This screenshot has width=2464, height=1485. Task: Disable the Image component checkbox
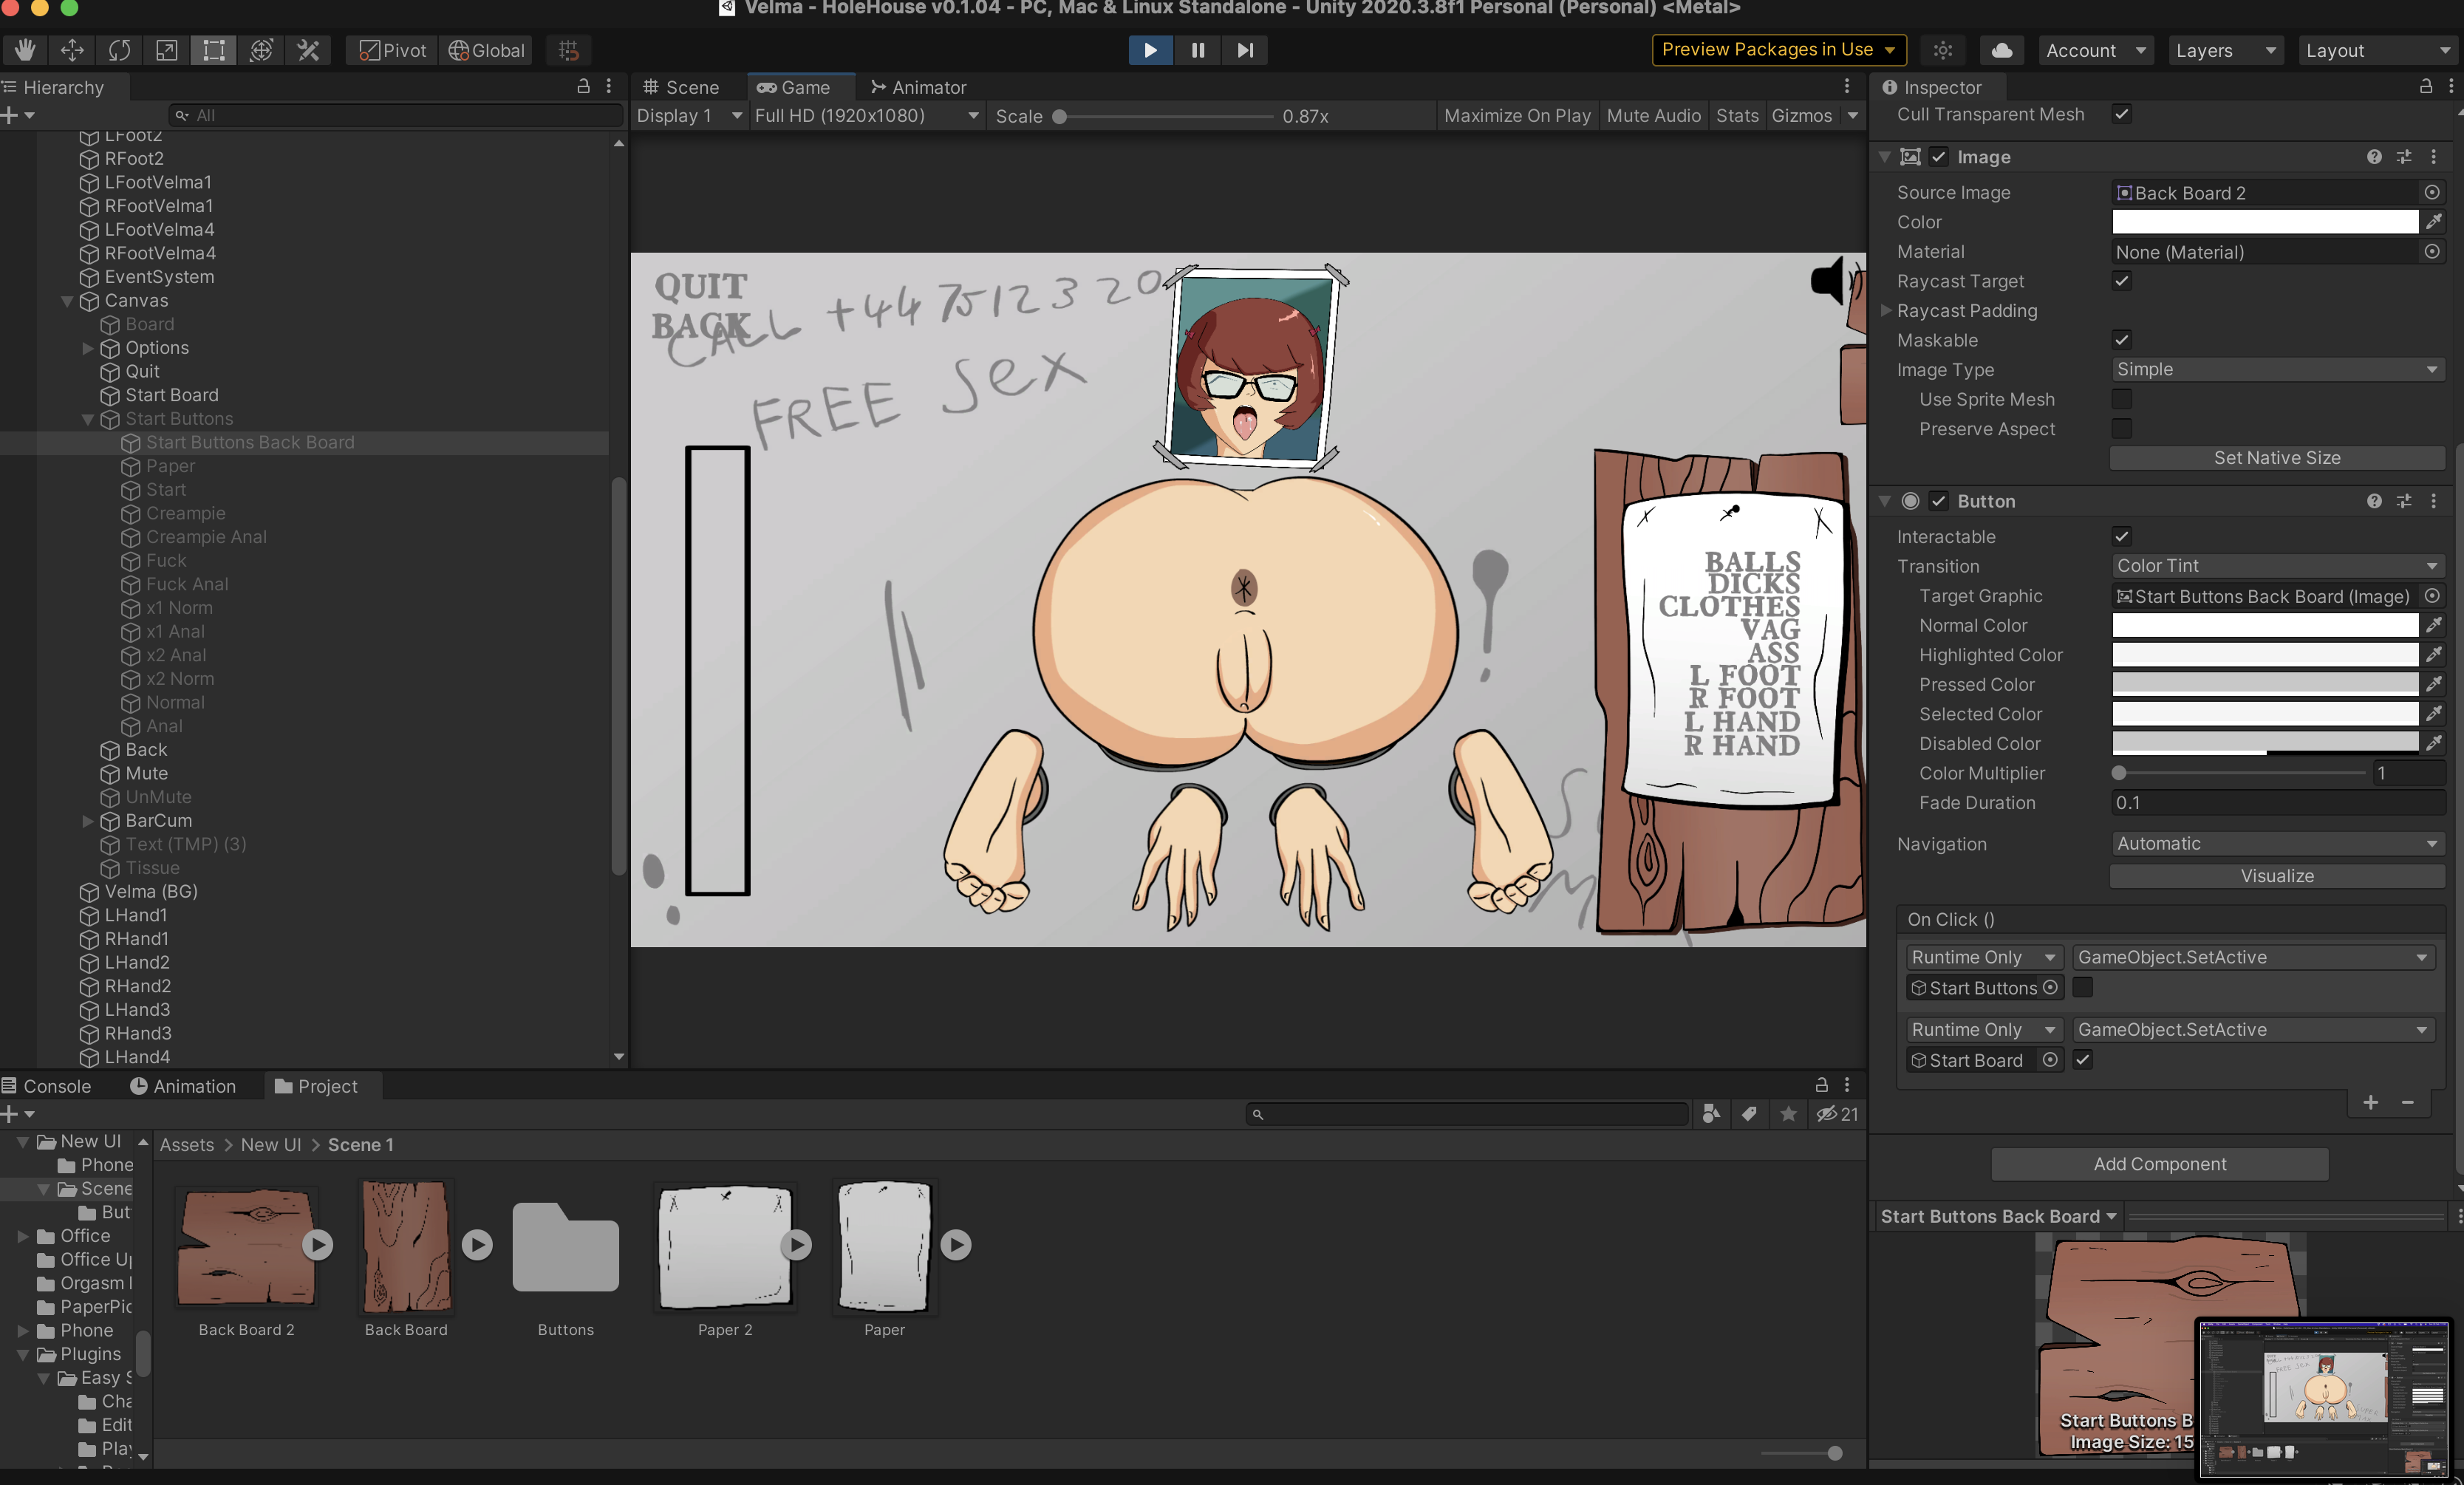(x=1939, y=157)
